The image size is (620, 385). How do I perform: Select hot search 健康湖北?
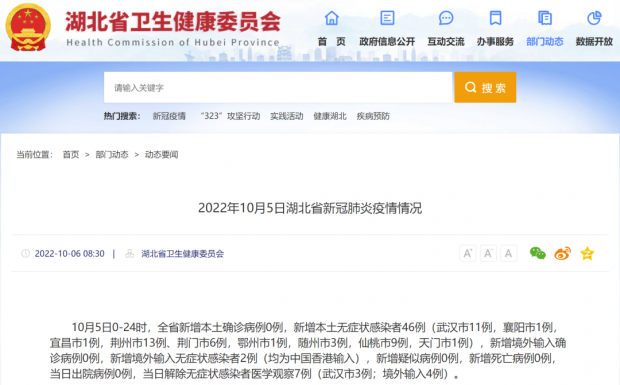coord(330,116)
